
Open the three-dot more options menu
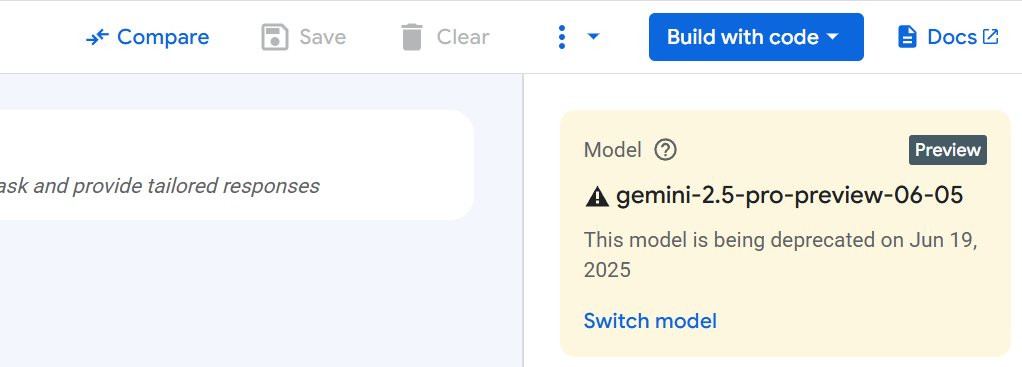click(561, 37)
